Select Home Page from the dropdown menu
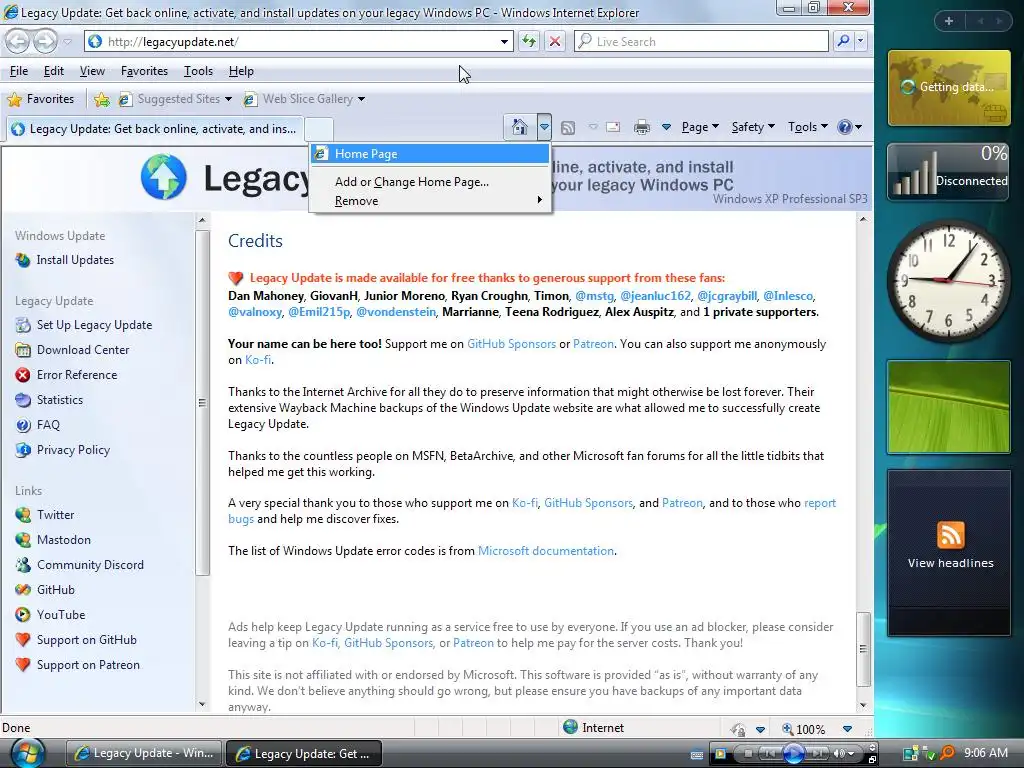Screen dimensions: 1024x768 (430, 153)
